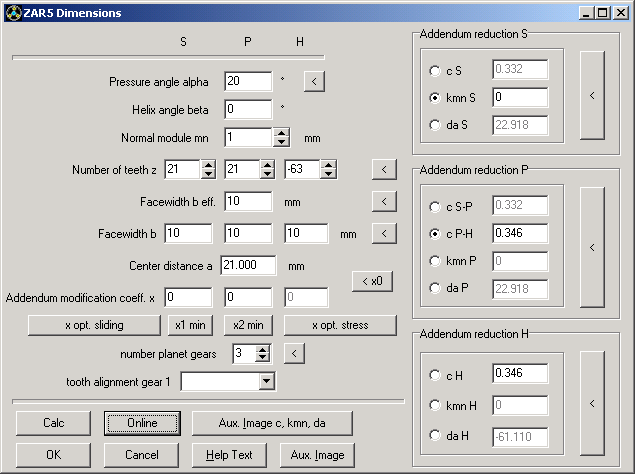Click the '<' button beside Pressure angle alpha
635x474 pixels.
tap(314, 82)
